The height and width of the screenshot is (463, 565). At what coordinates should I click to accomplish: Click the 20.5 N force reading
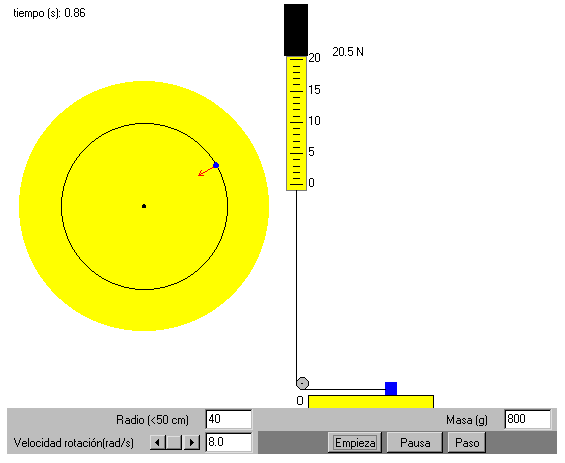tap(348, 52)
